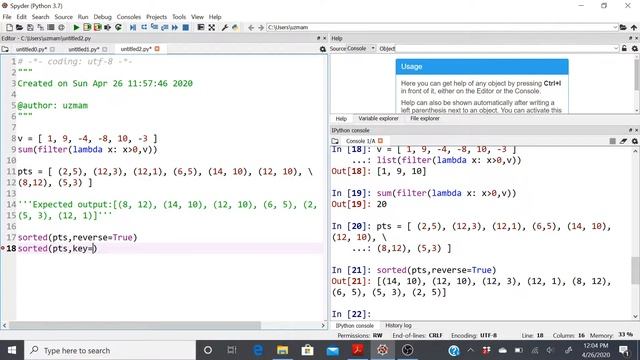The width and height of the screenshot is (640, 360).
Task: Close the untitled0.py tab
Action: coord(52,49)
